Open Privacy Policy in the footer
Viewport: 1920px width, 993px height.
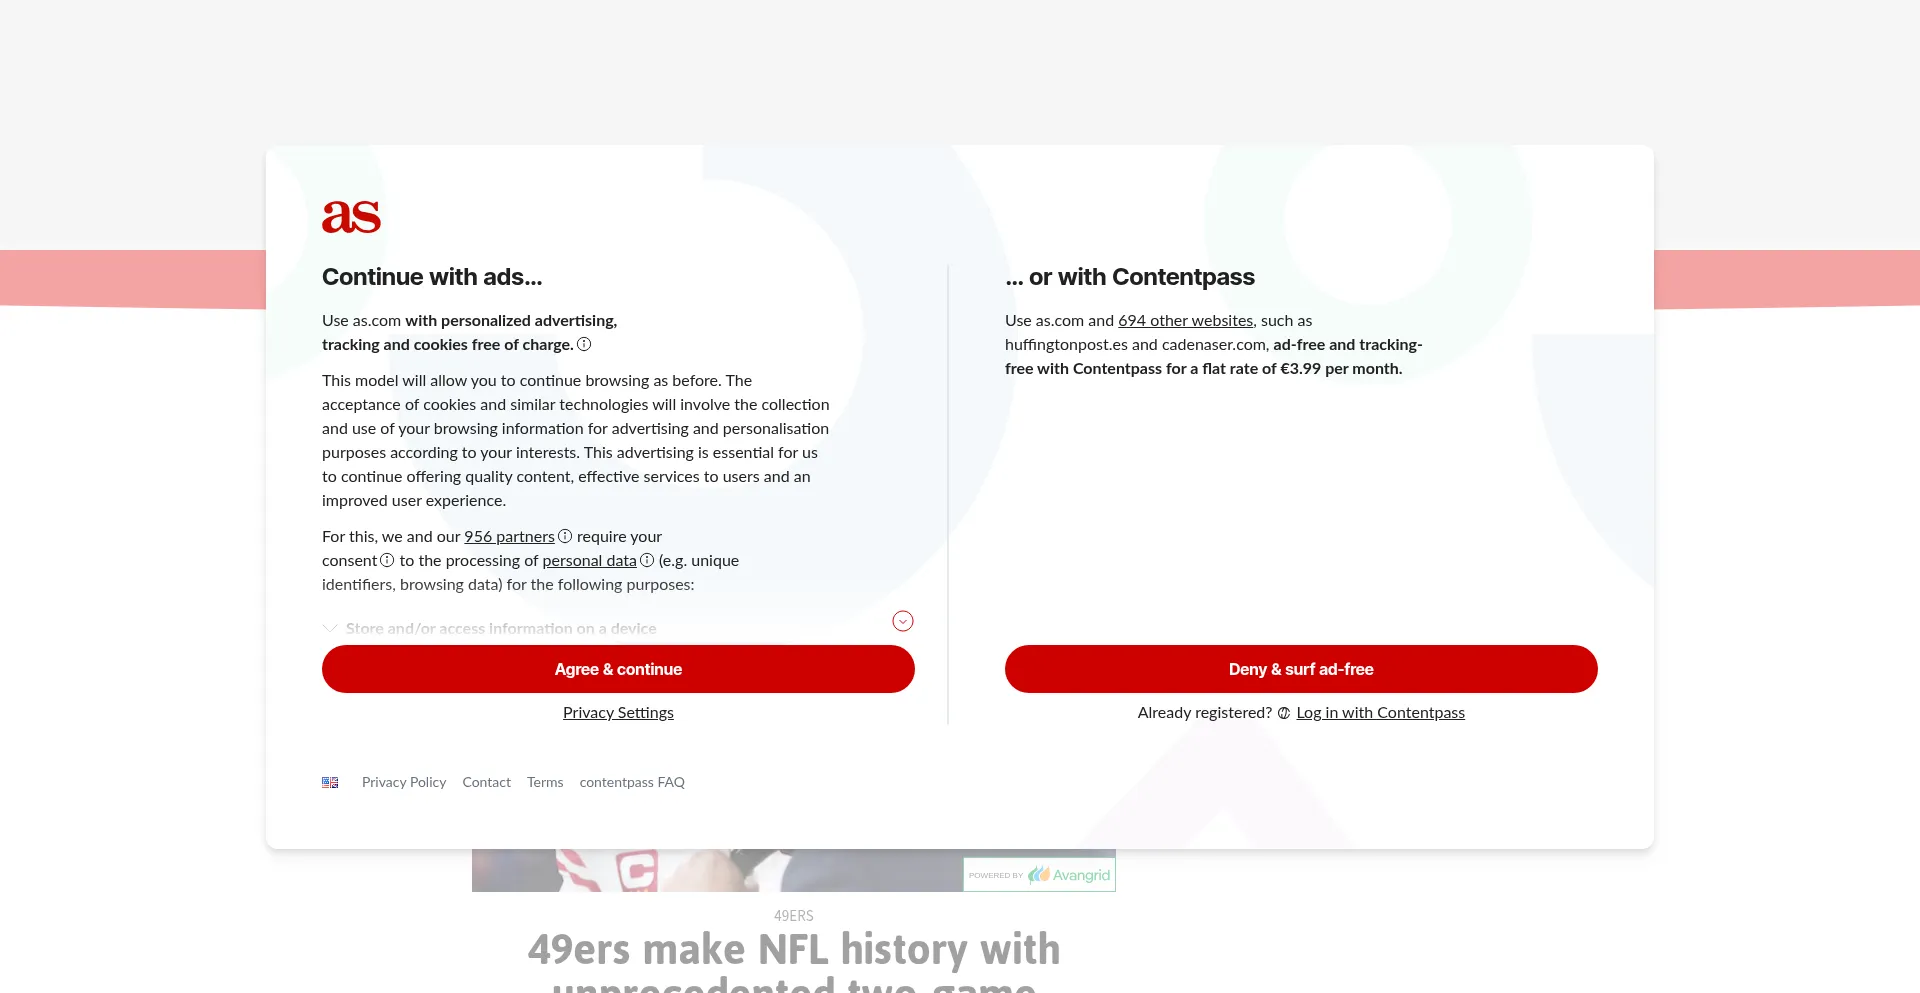coord(404,783)
